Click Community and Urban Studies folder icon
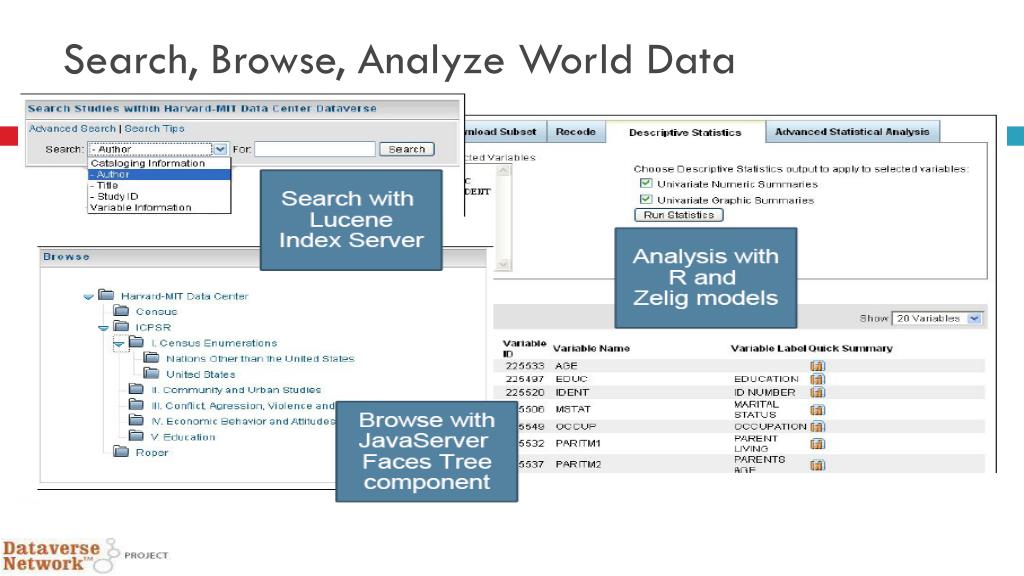Image resolution: width=1024 pixels, height=576 pixels. click(136, 389)
